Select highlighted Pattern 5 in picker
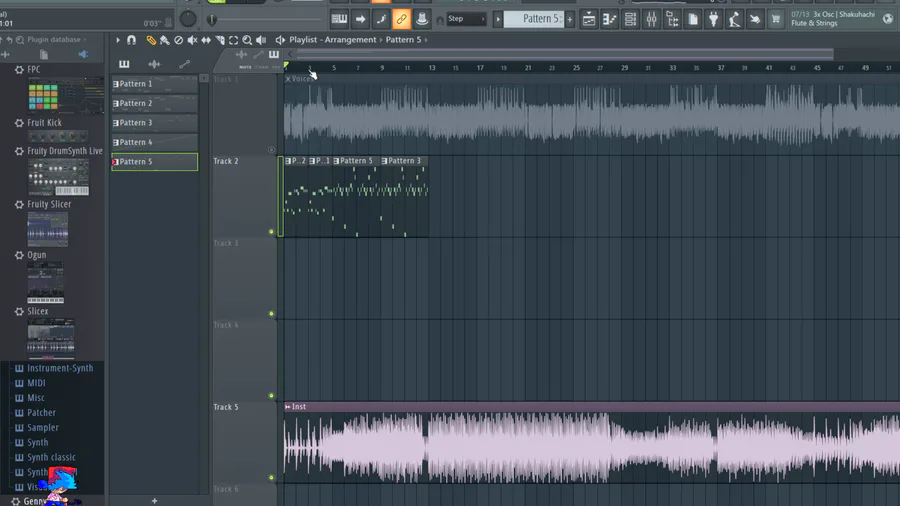 click(x=154, y=162)
